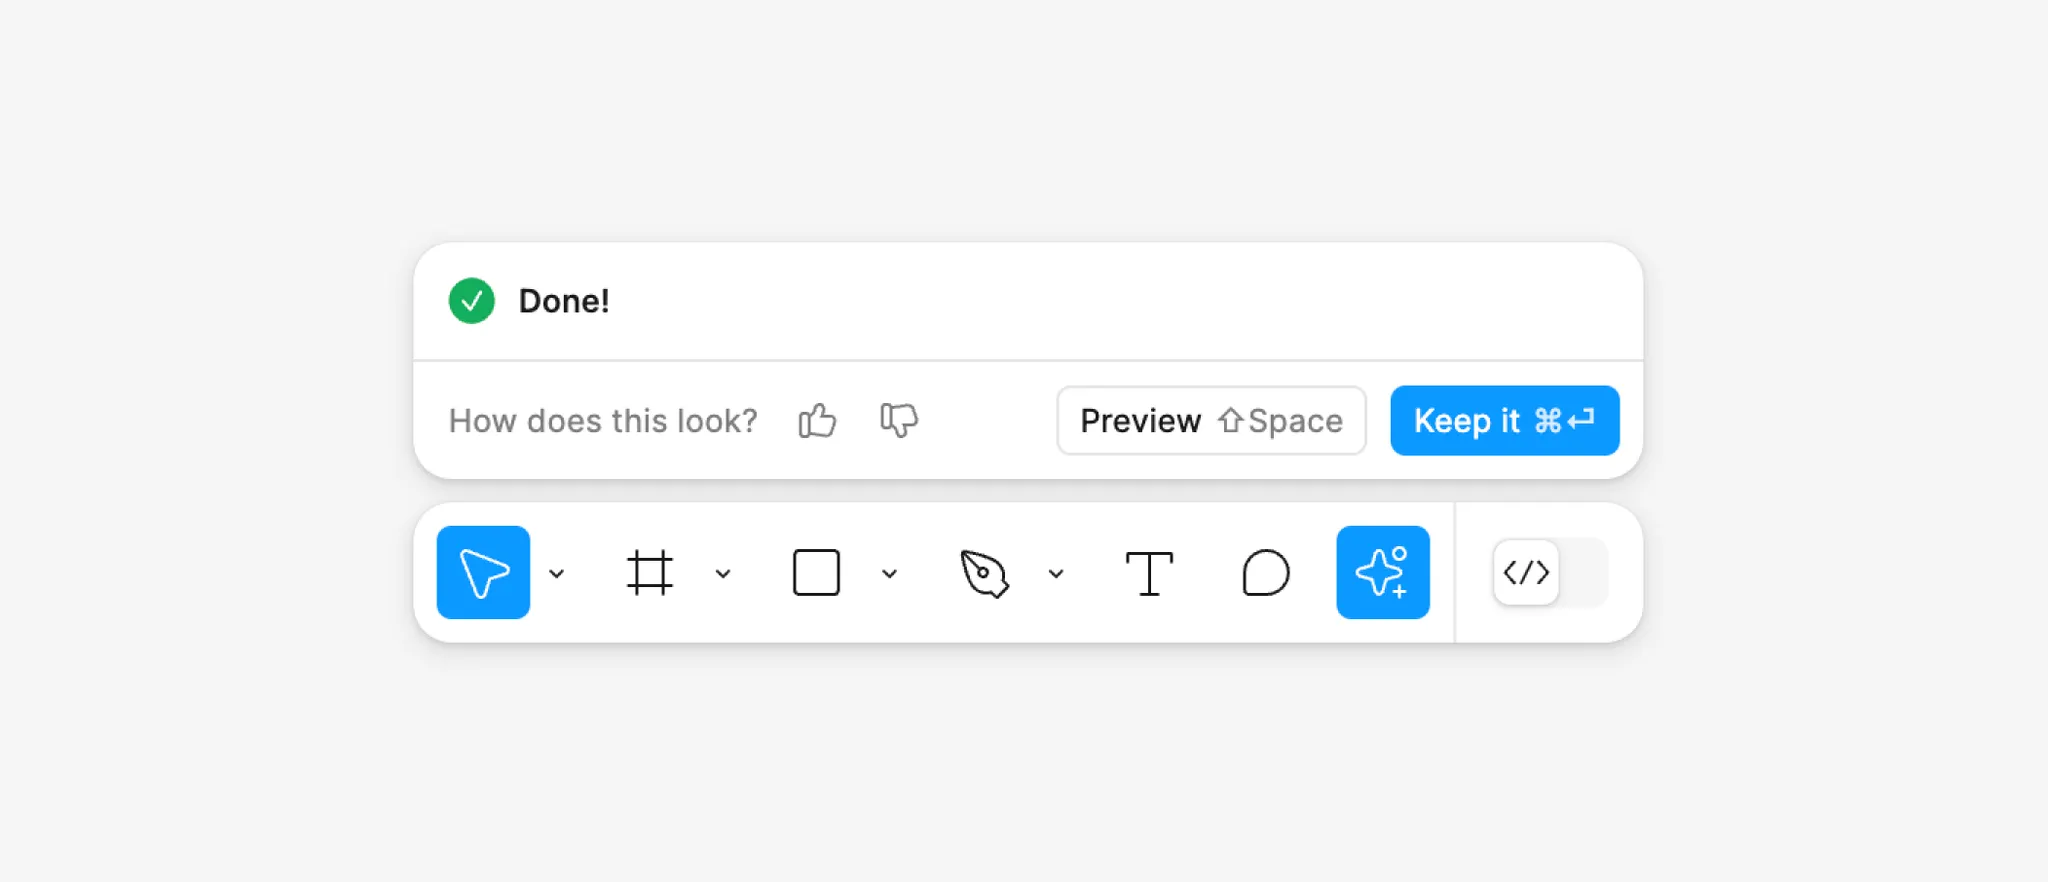Image resolution: width=2048 pixels, height=882 pixels.
Task: Click the thumbs down feedback icon
Action: point(899,420)
